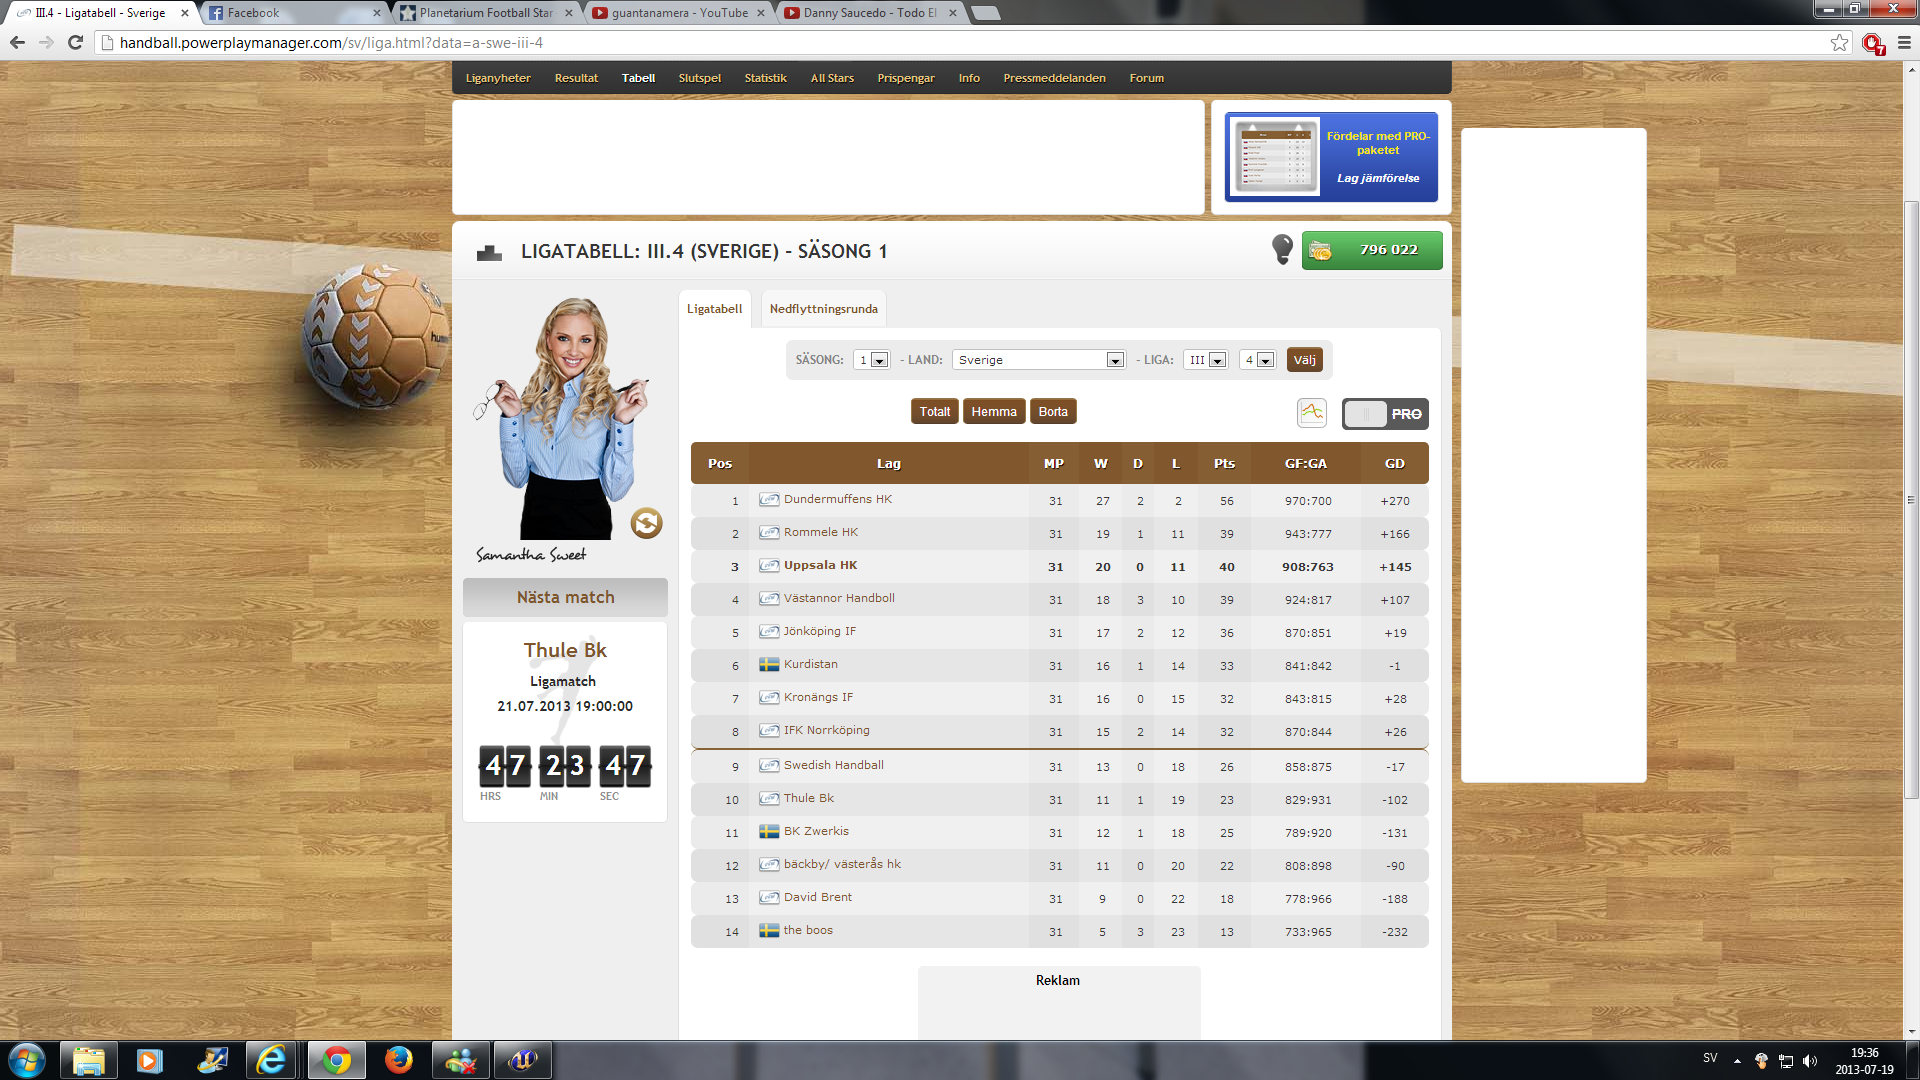Open the league progress graph icon
The height and width of the screenshot is (1080, 1920).
1311,412
